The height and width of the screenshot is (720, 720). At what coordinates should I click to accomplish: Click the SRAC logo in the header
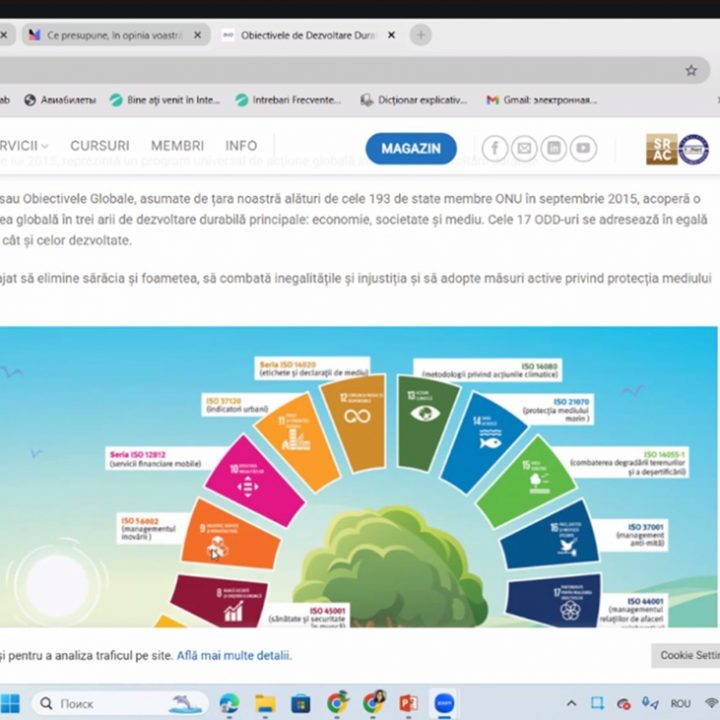click(677, 149)
